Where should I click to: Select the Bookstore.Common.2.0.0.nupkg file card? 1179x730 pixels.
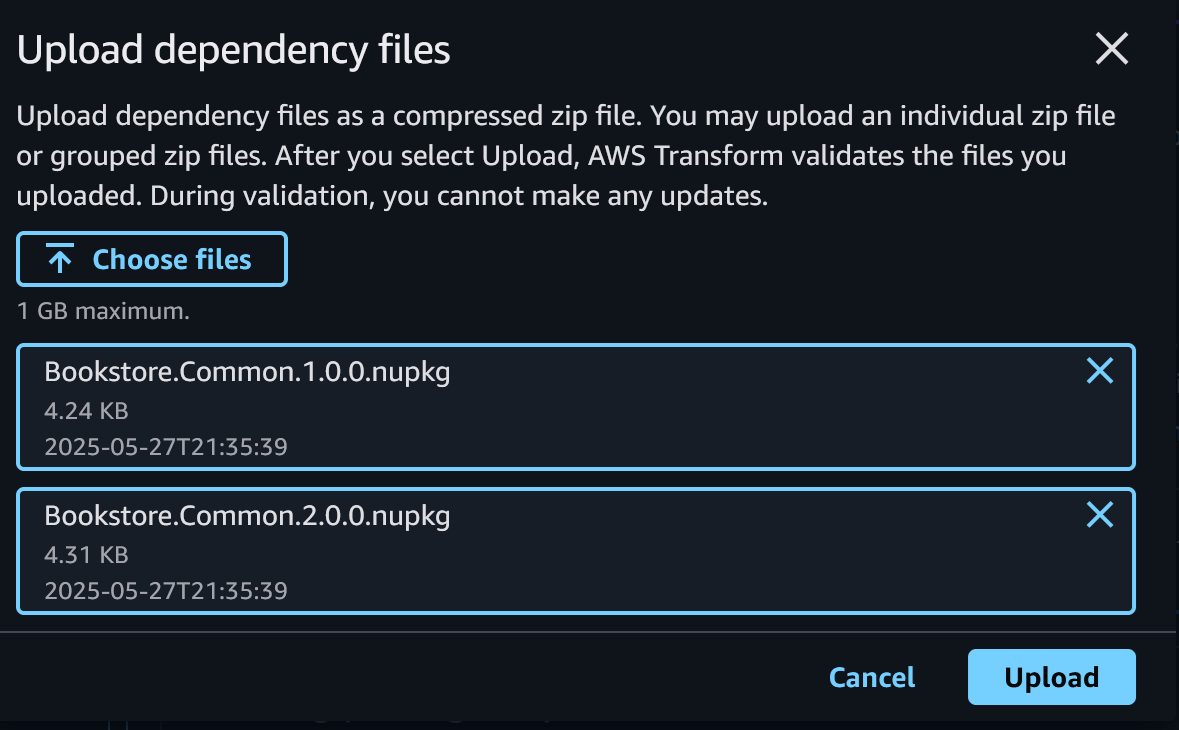point(575,551)
